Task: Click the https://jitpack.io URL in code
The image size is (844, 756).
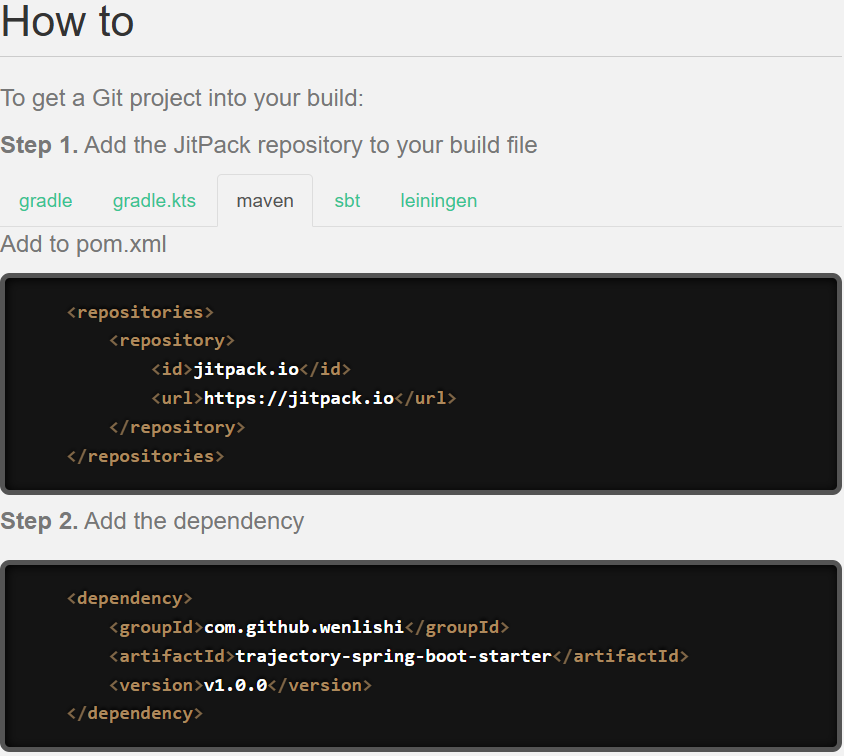Action: tap(298, 398)
